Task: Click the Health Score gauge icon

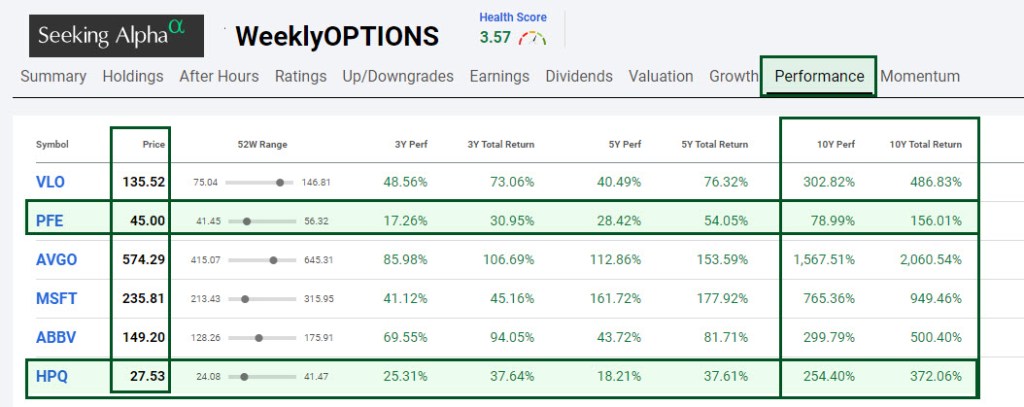Action: [x=534, y=39]
